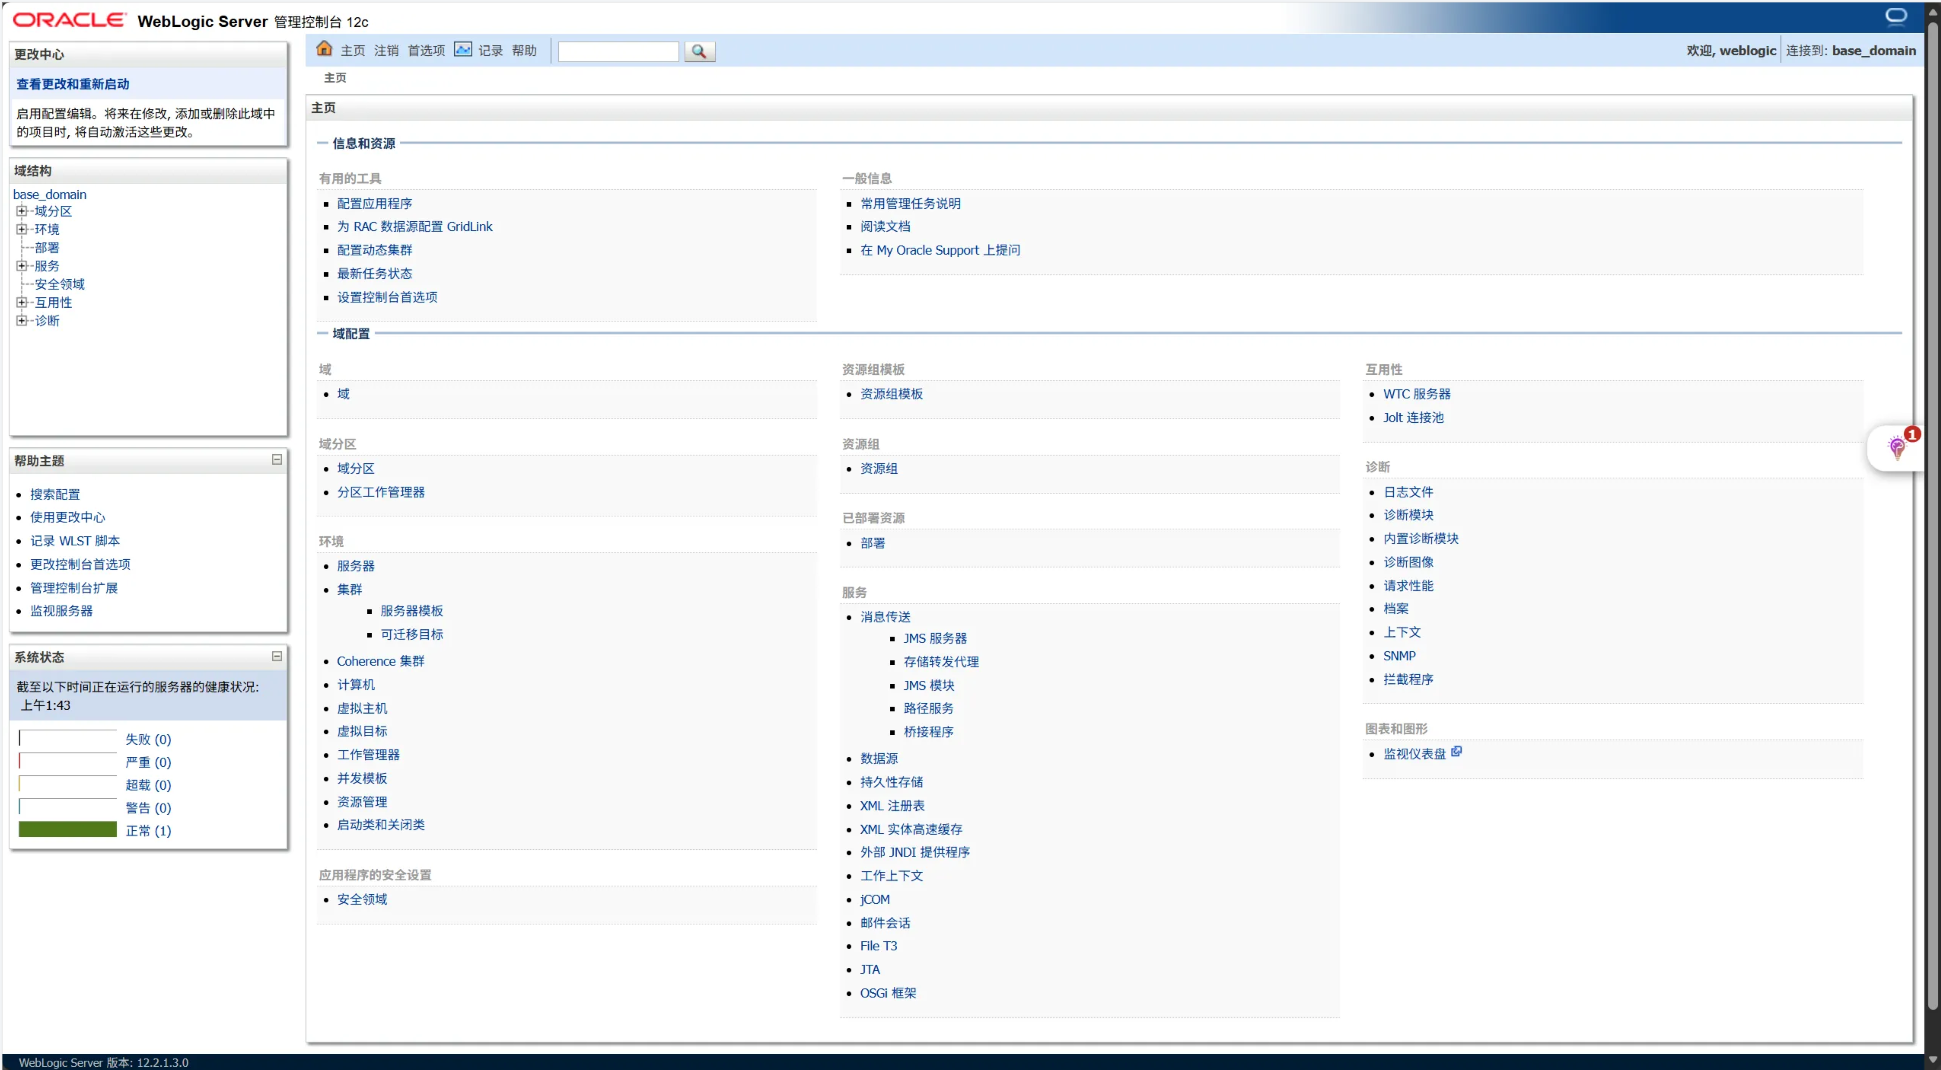The image size is (1941, 1070).
Task: Open 数据源 link
Action: [x=879, y=759]
